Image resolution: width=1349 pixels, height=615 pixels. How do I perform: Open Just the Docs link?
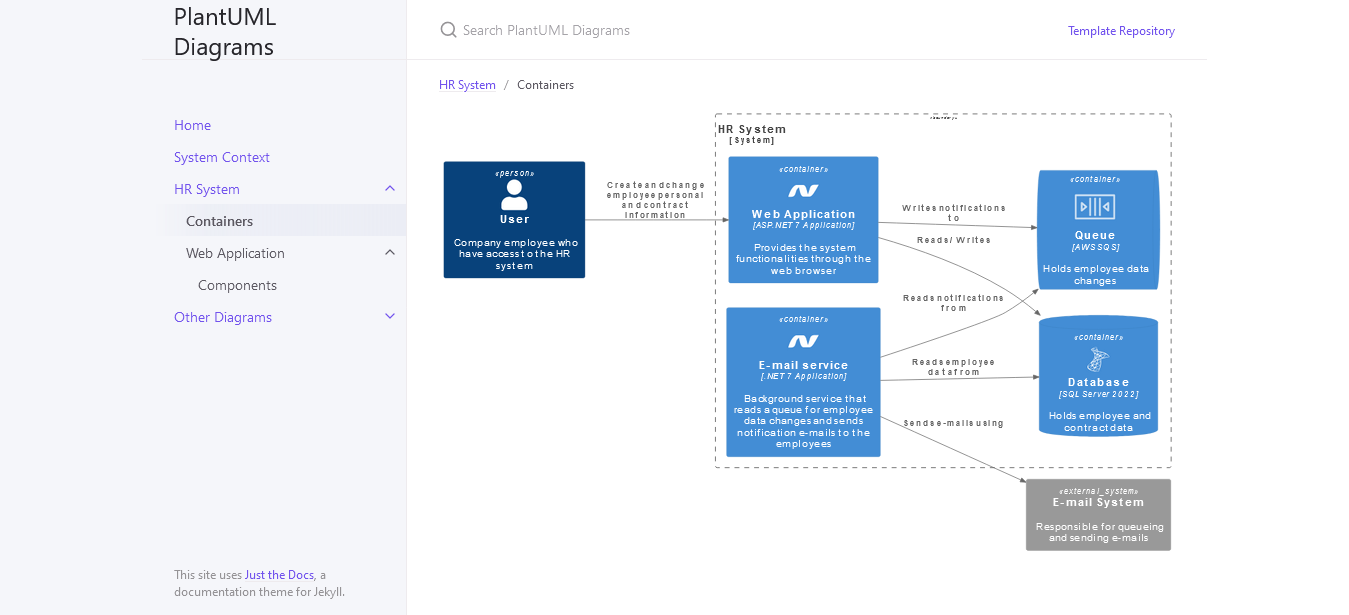[x=280, y=575]
